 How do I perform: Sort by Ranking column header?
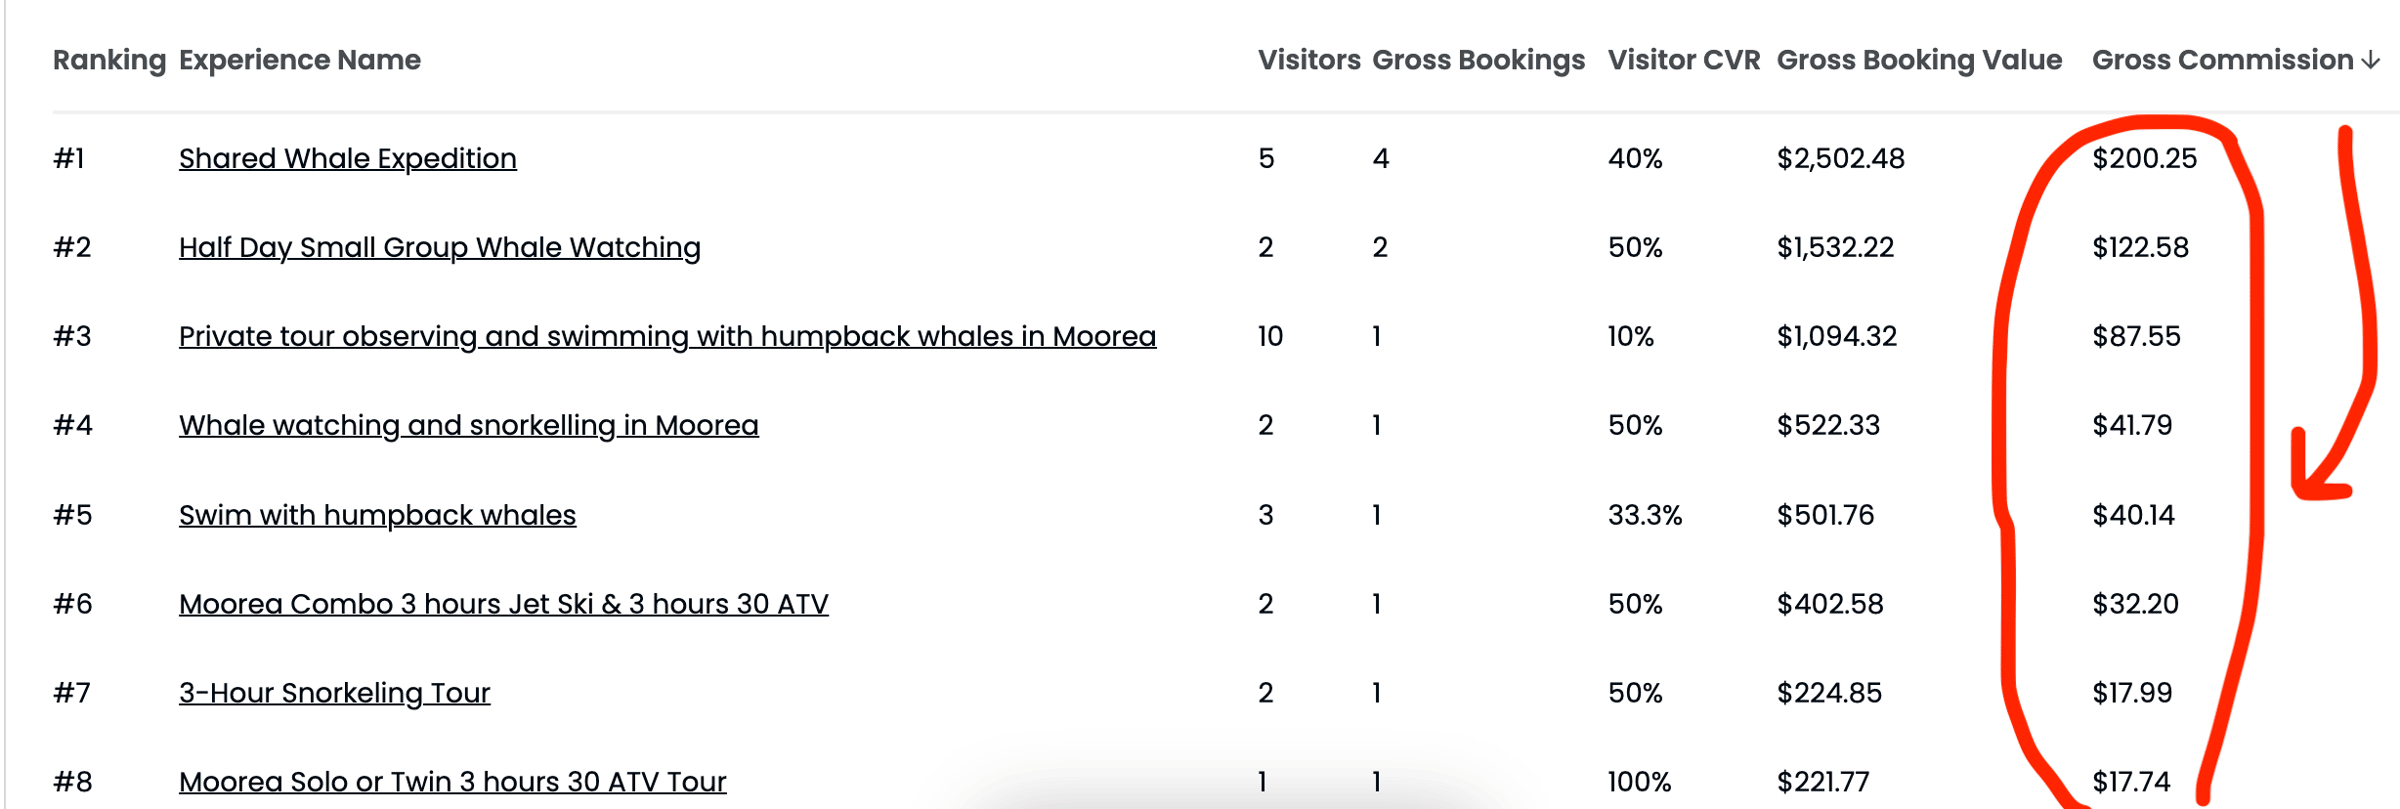[x=109, y=60]
